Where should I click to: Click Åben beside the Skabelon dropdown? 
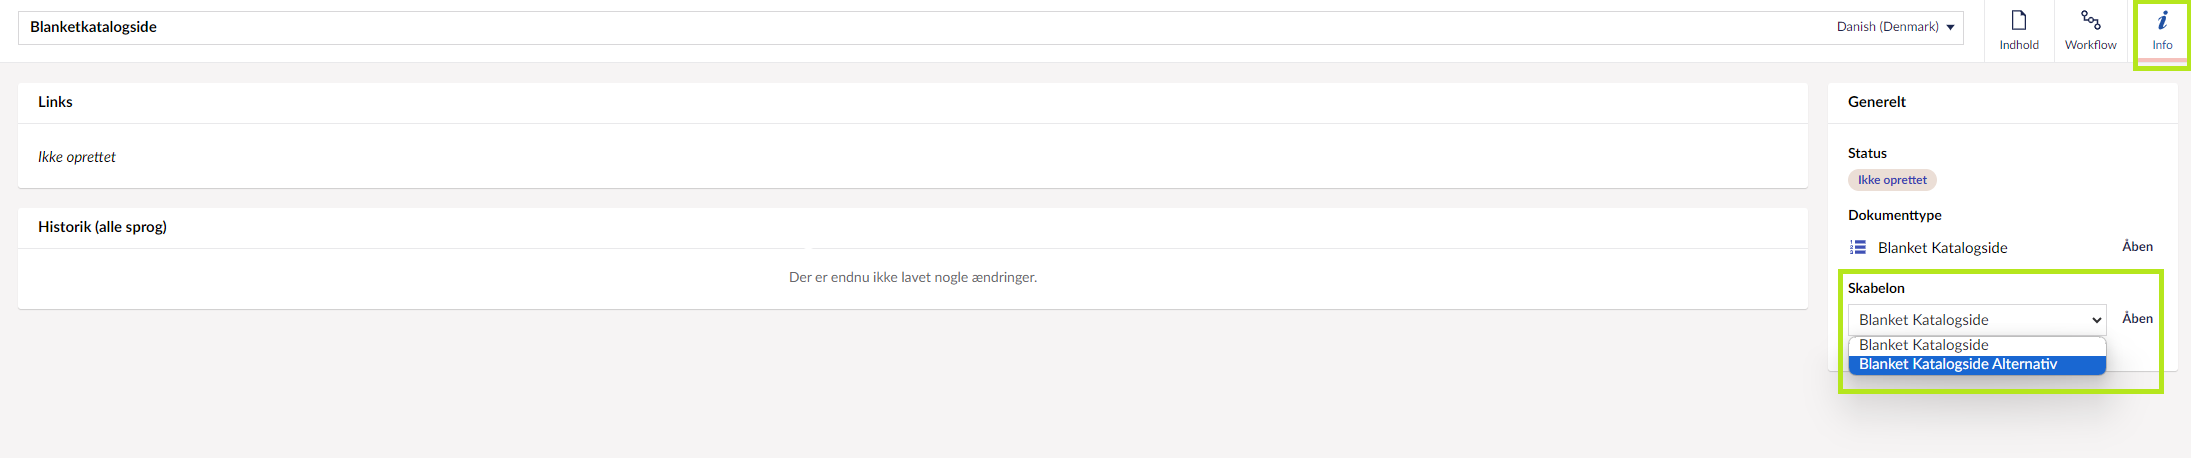tap(2137, 319)
